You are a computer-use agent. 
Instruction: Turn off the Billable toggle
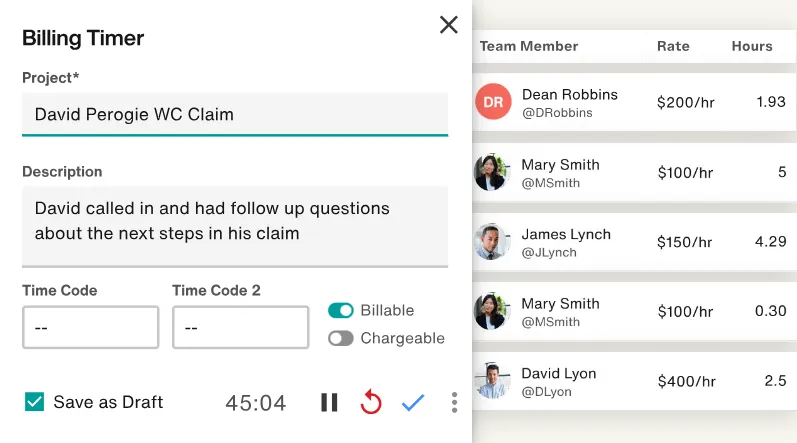[x=341, y=310]
